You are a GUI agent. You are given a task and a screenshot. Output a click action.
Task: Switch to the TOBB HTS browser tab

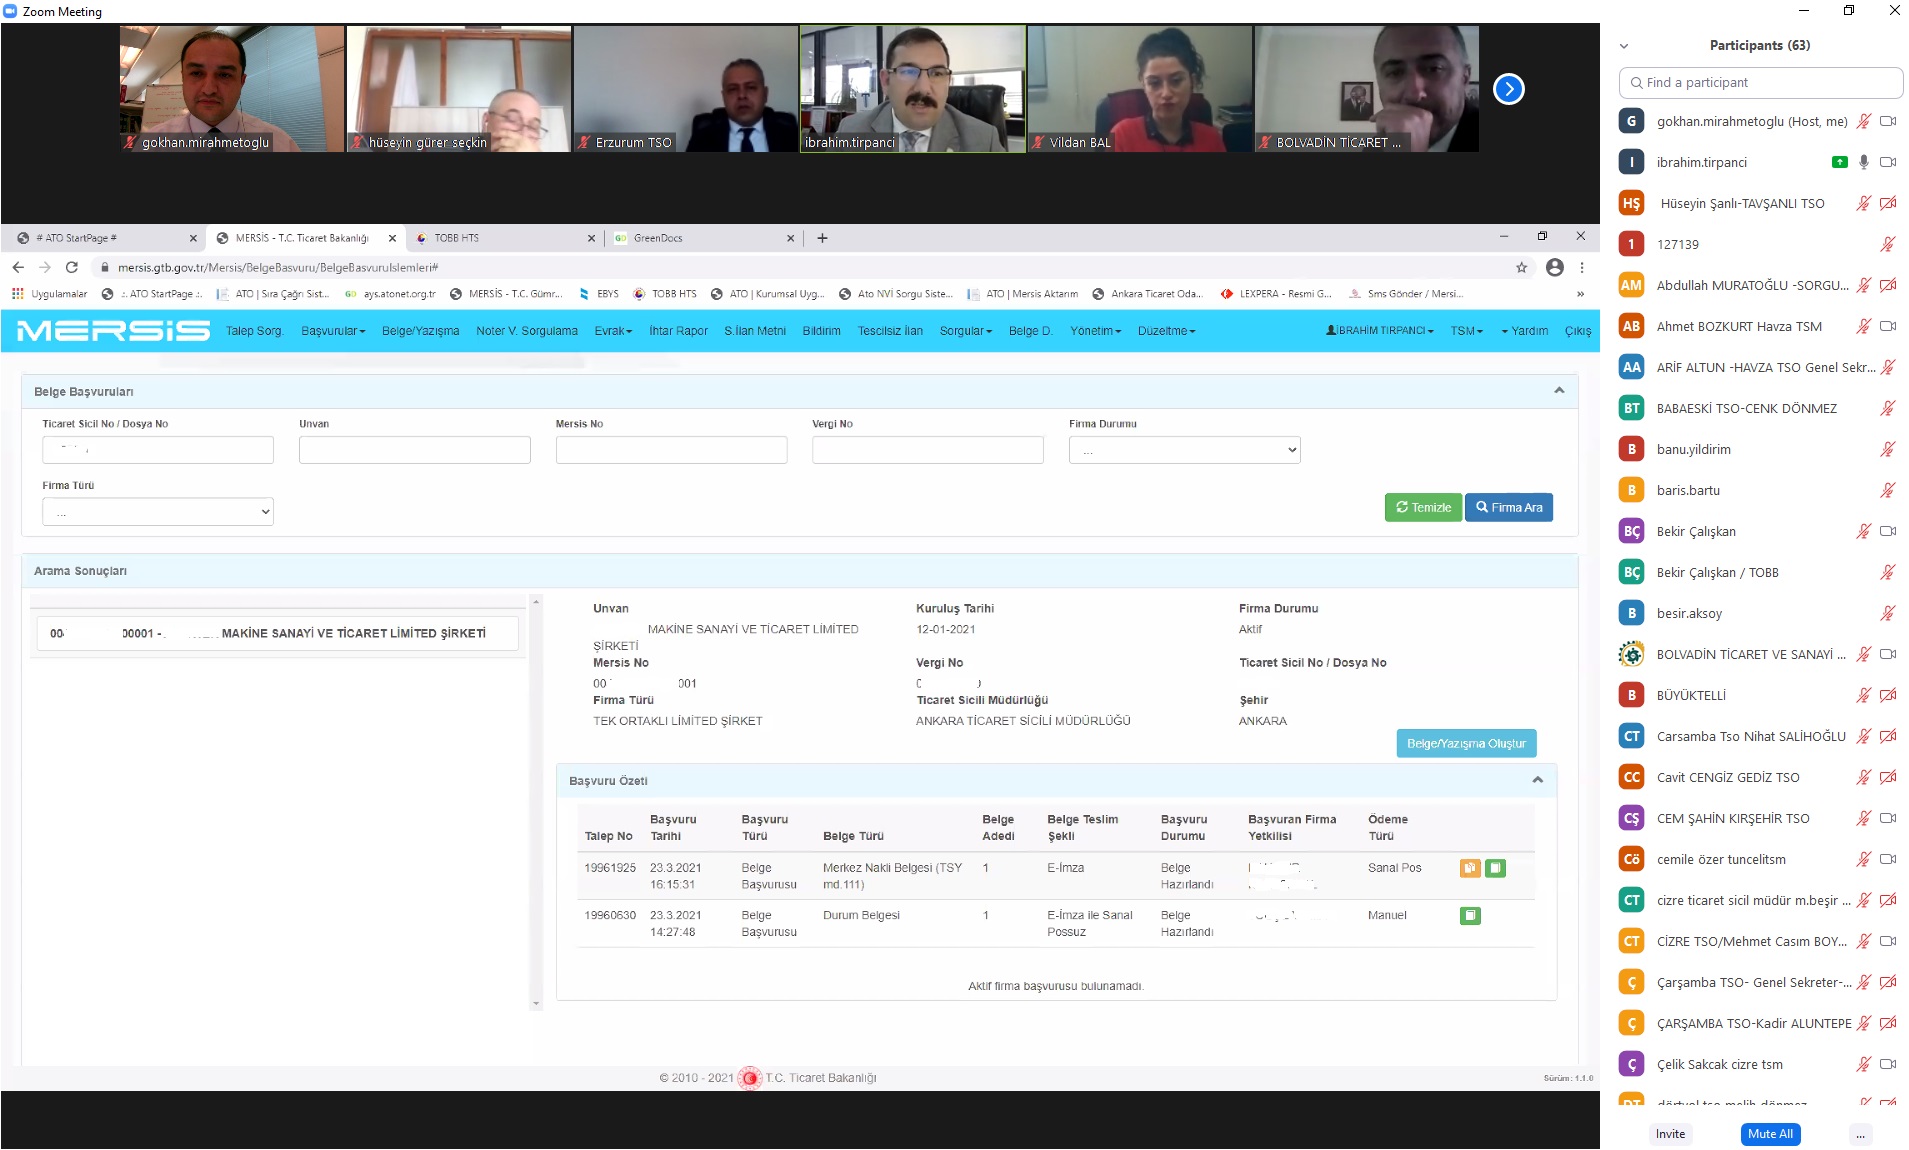coord(500,238)
